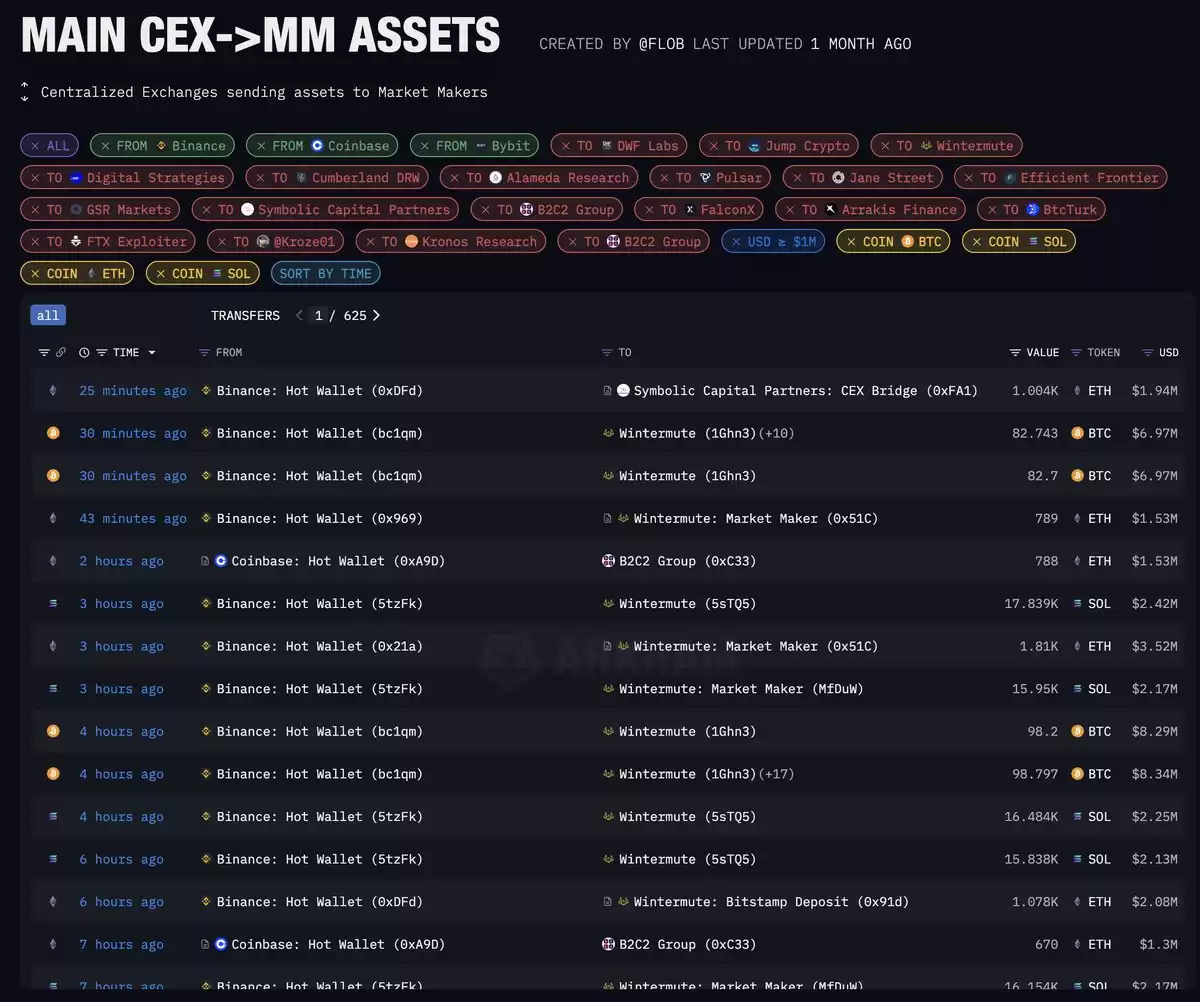
Task: Toggle the USD ≥ $1M filter chip
Action: coord(772,241)
